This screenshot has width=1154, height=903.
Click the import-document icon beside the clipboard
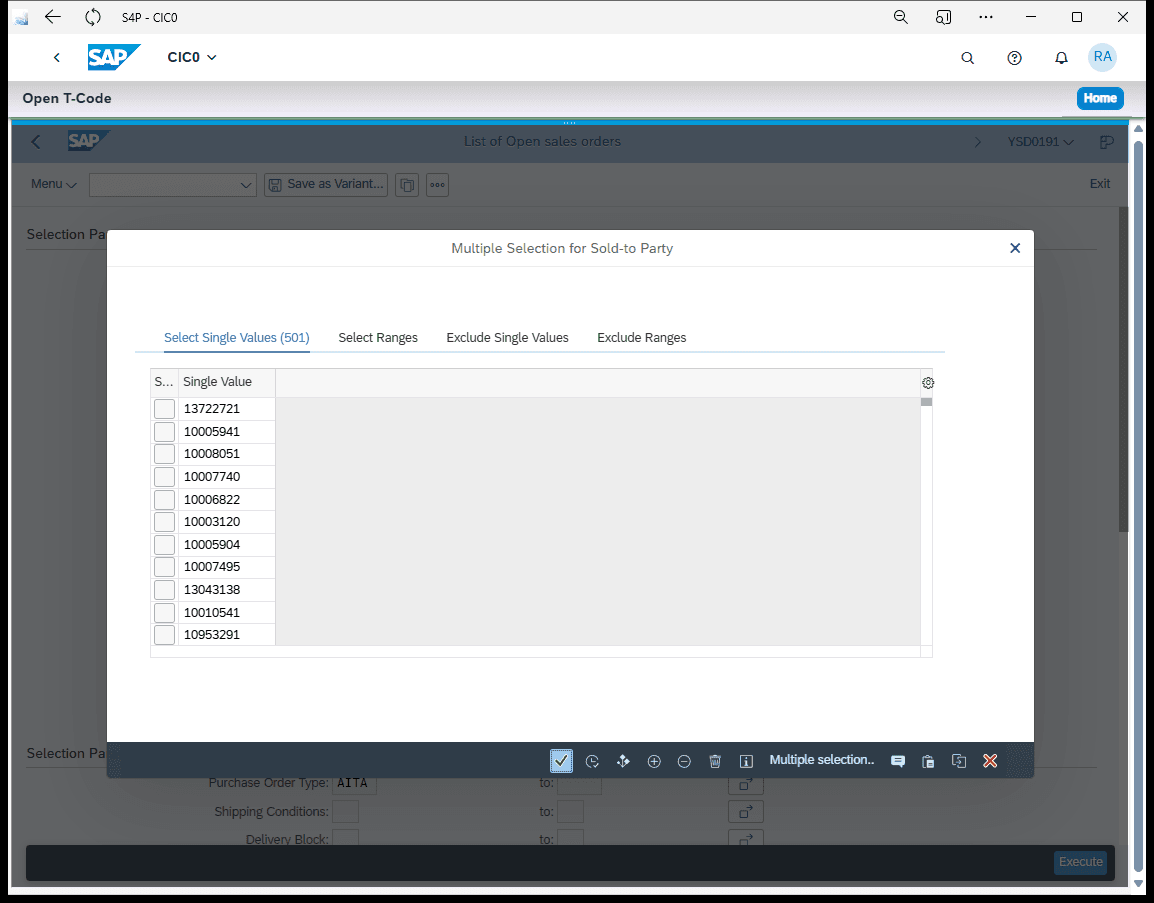(x=959, y=761)
